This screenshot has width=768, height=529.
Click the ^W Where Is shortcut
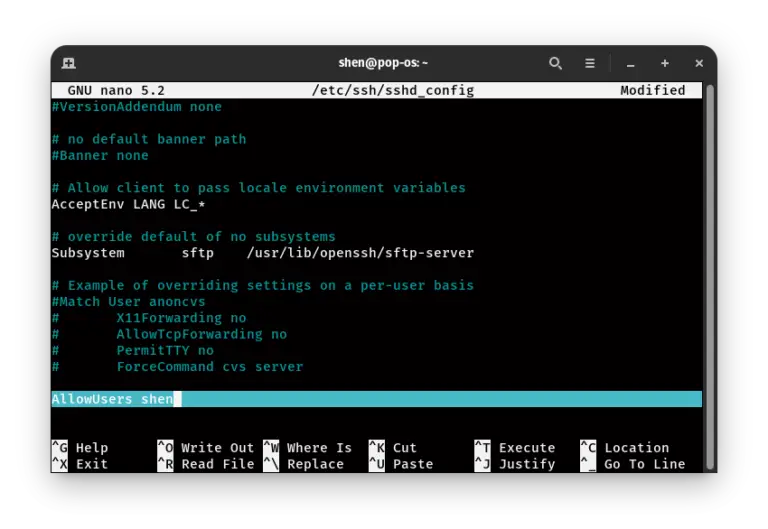[x=308, y=448]
